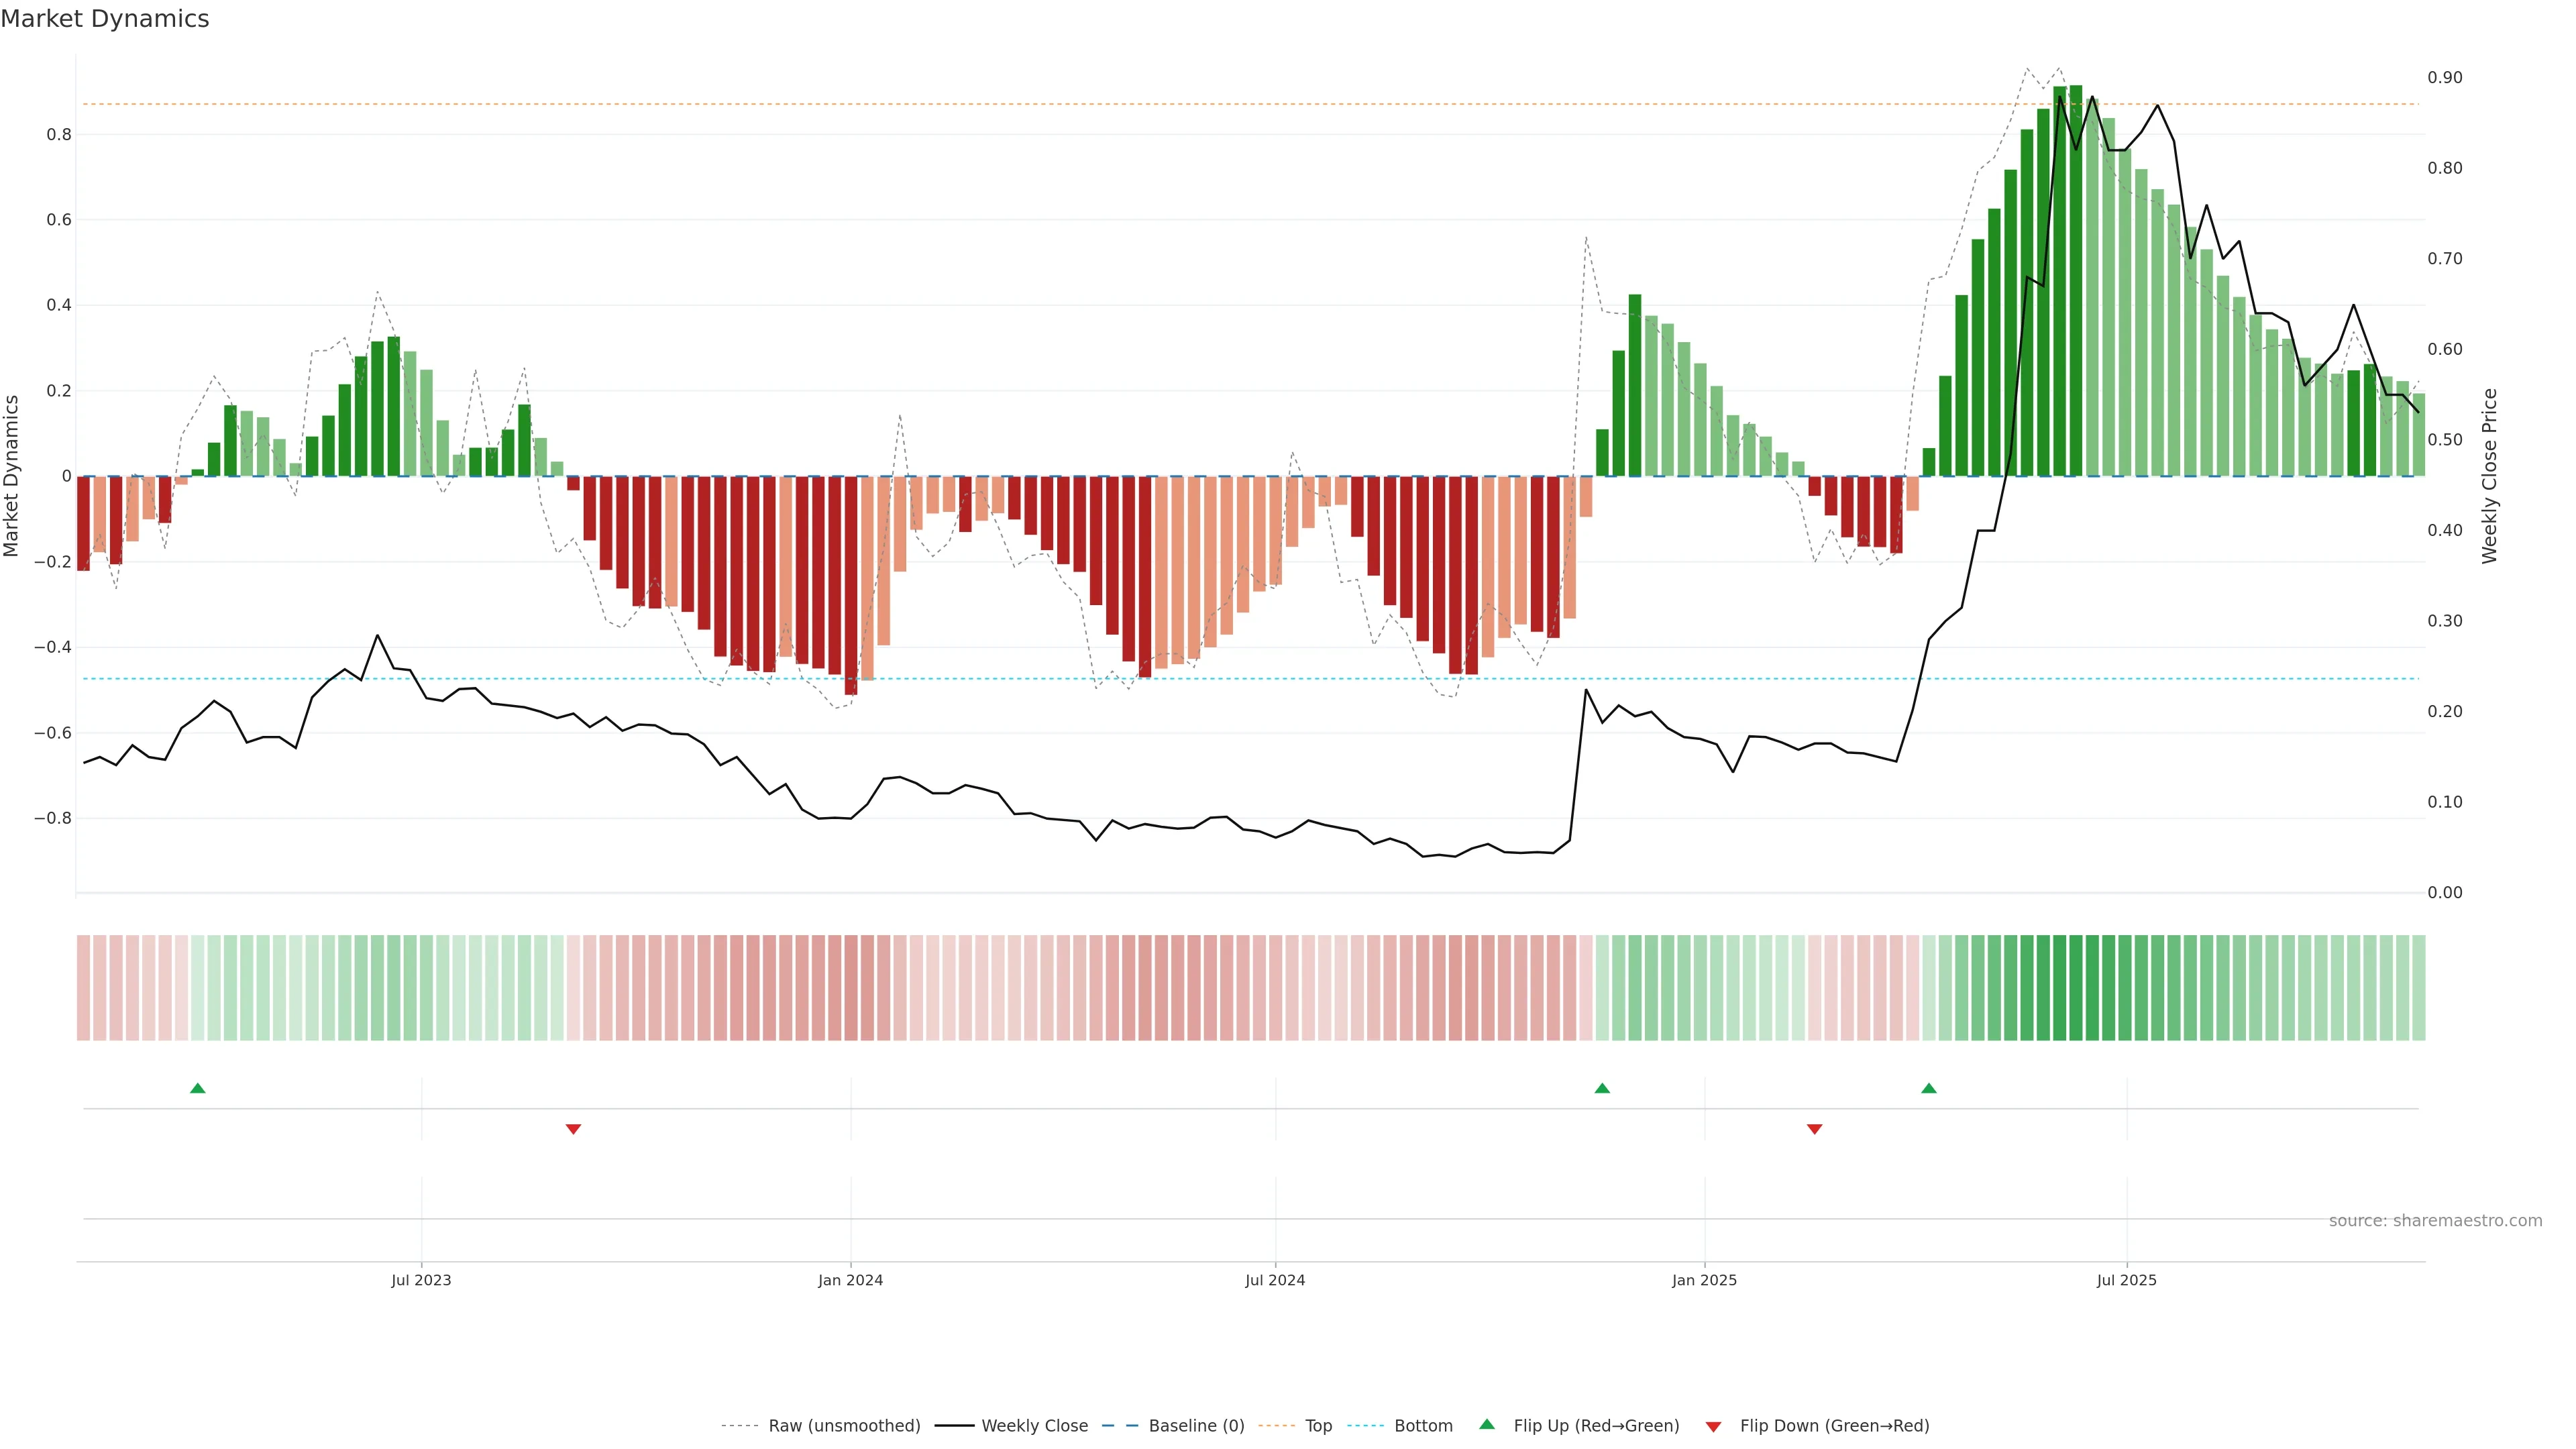Click the green flip-up marker near Nov 2024
This screenshot has height=1449, width=2576.
click(x=1602, y=1088)
